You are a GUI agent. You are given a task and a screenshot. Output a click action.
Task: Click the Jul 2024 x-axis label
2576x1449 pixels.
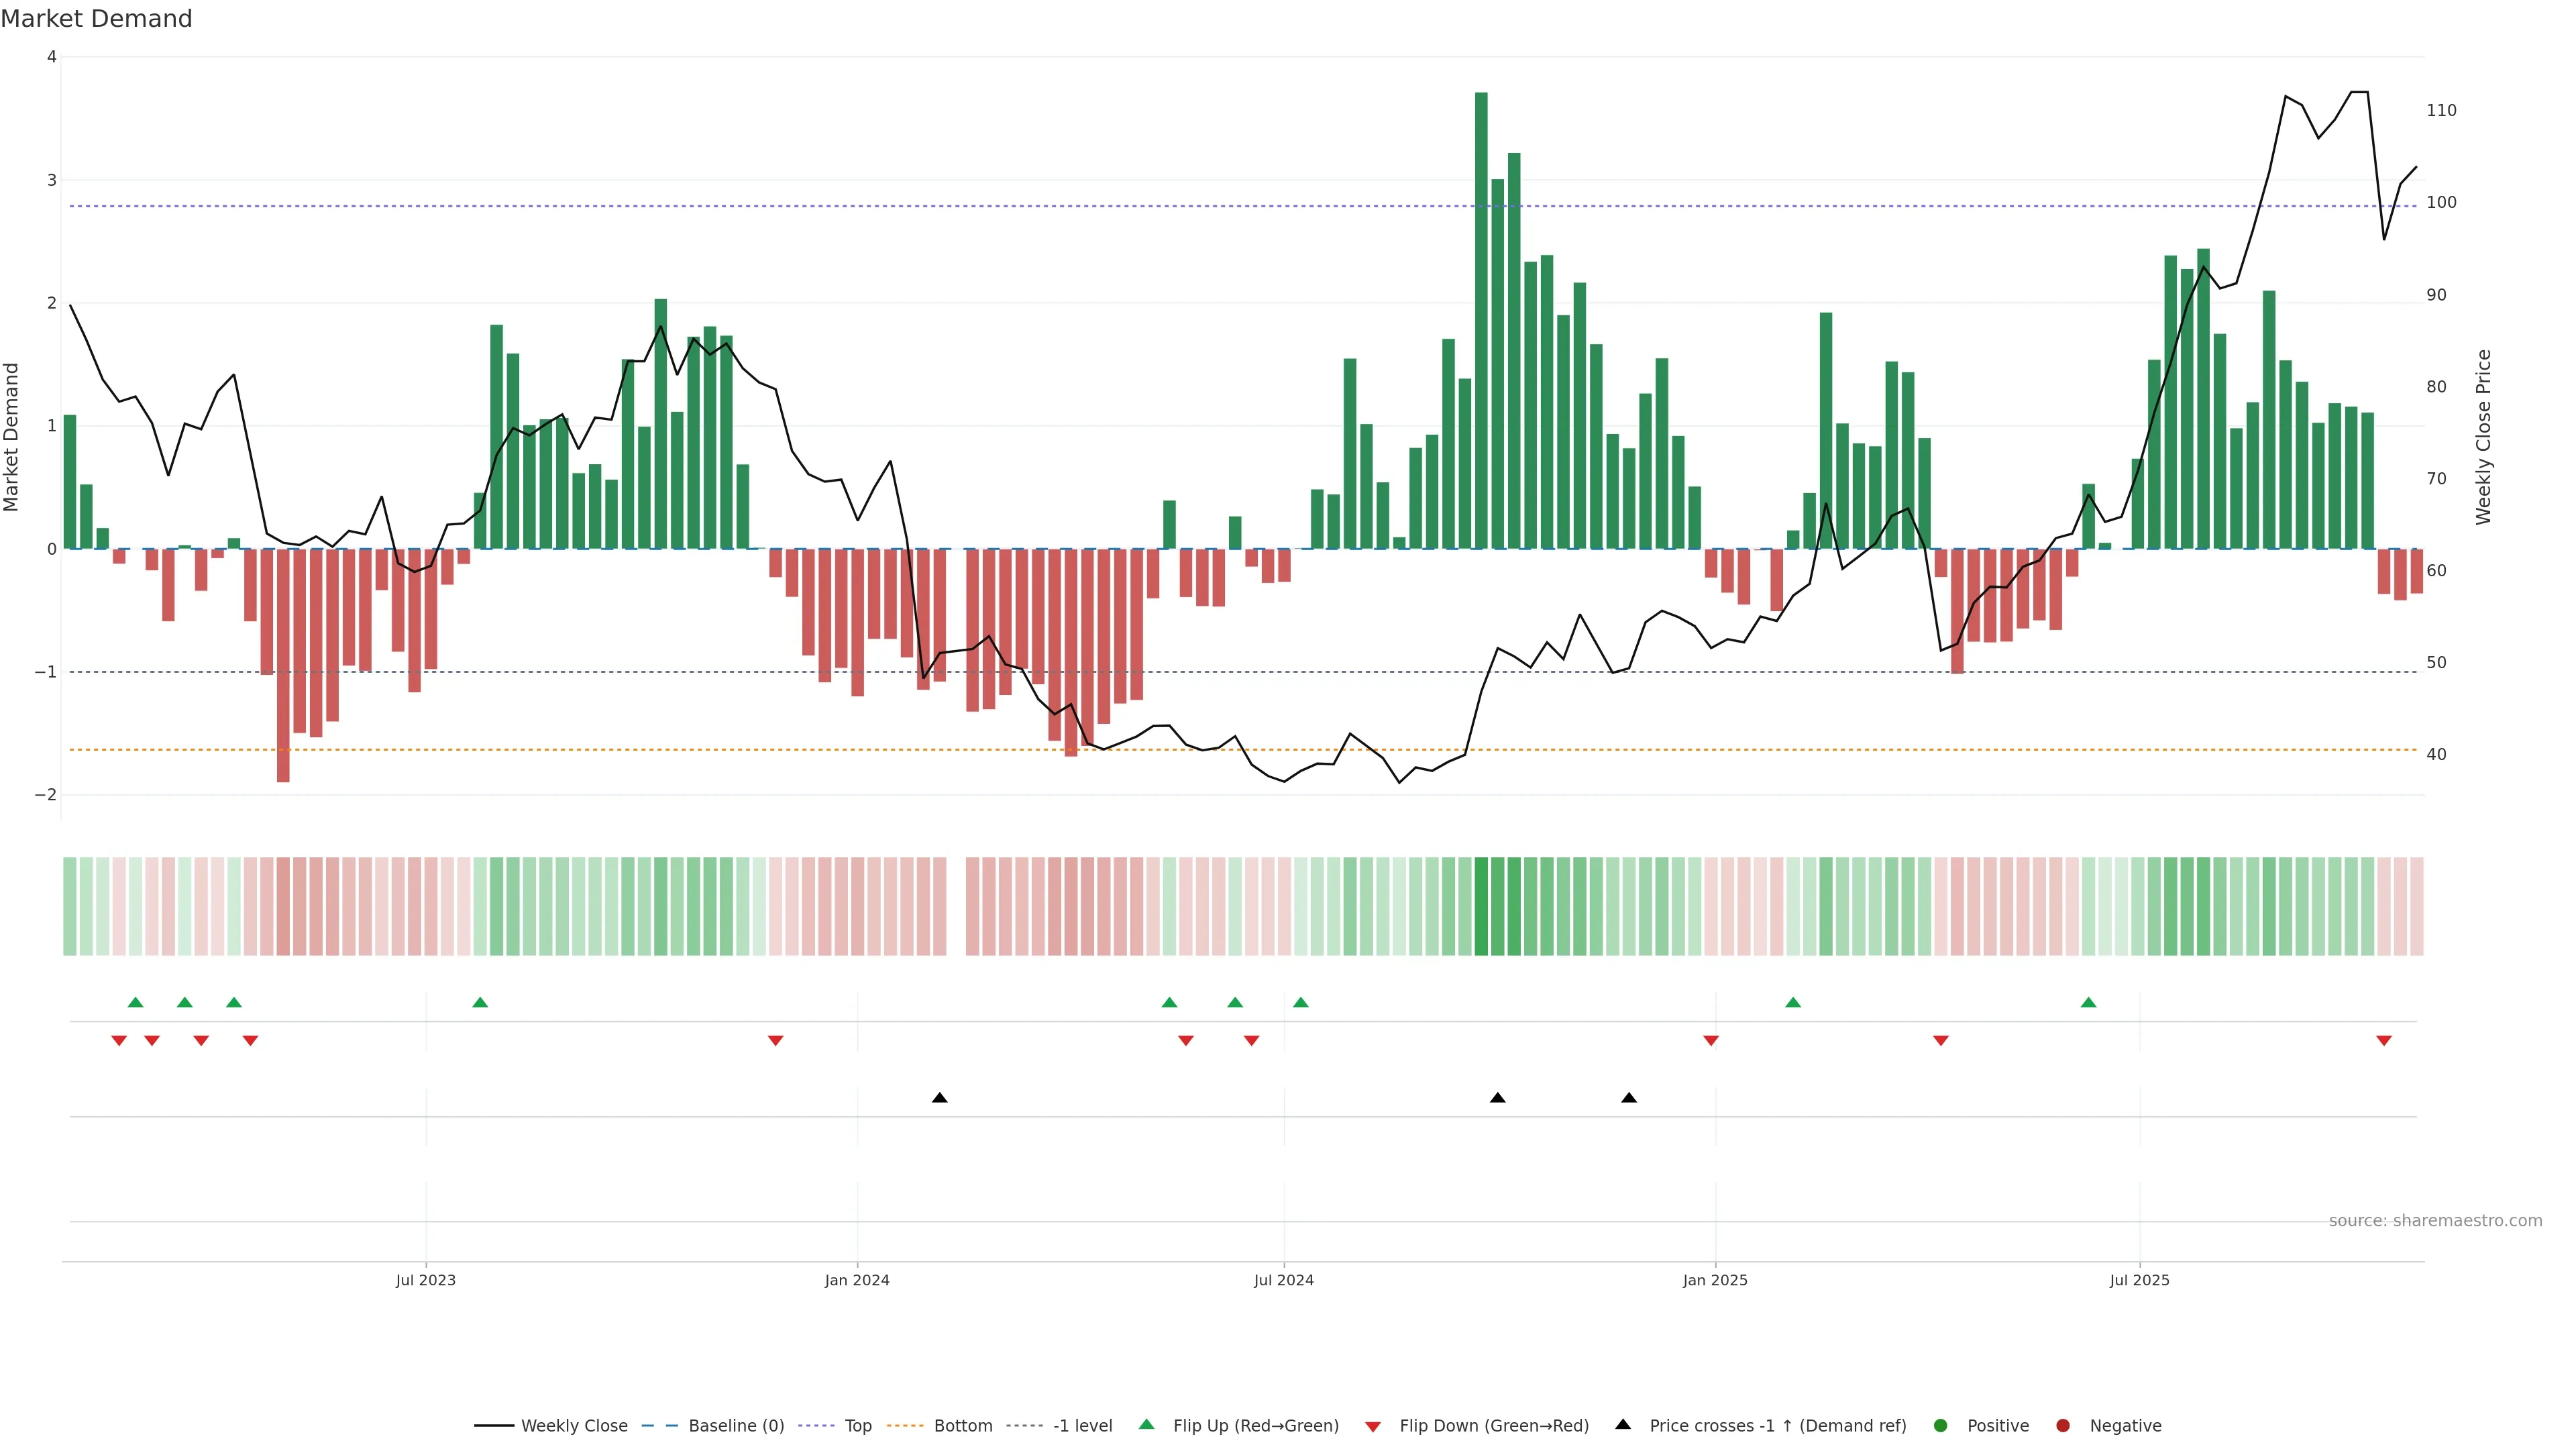(x=1284, y=1280)
